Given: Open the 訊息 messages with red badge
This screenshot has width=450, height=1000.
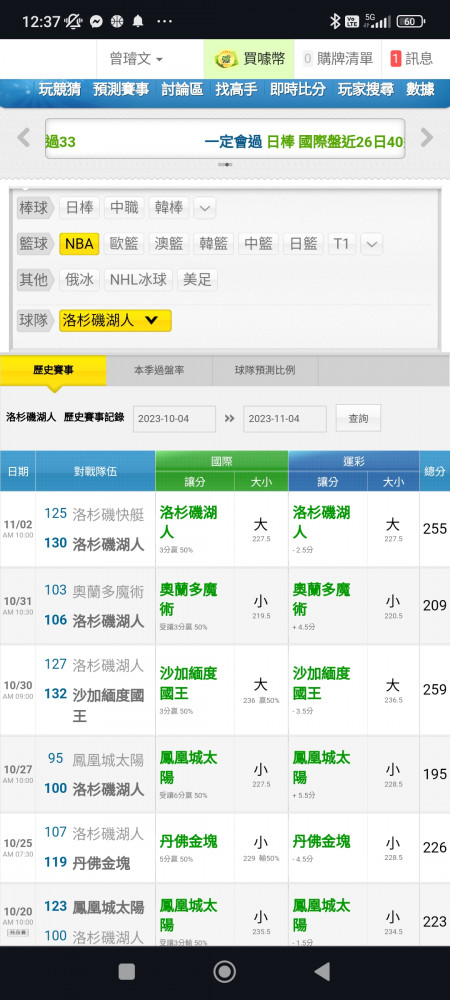Looking at the screenshot, I should point(411,59).
